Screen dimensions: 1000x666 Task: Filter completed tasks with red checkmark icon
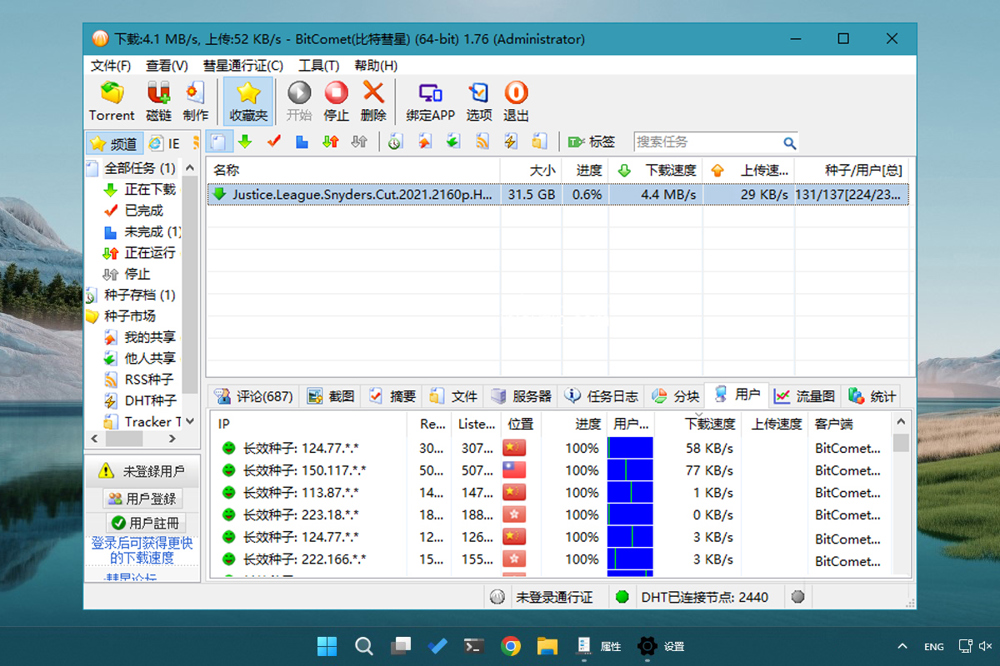pyautogui.click(x=274, y=142)
